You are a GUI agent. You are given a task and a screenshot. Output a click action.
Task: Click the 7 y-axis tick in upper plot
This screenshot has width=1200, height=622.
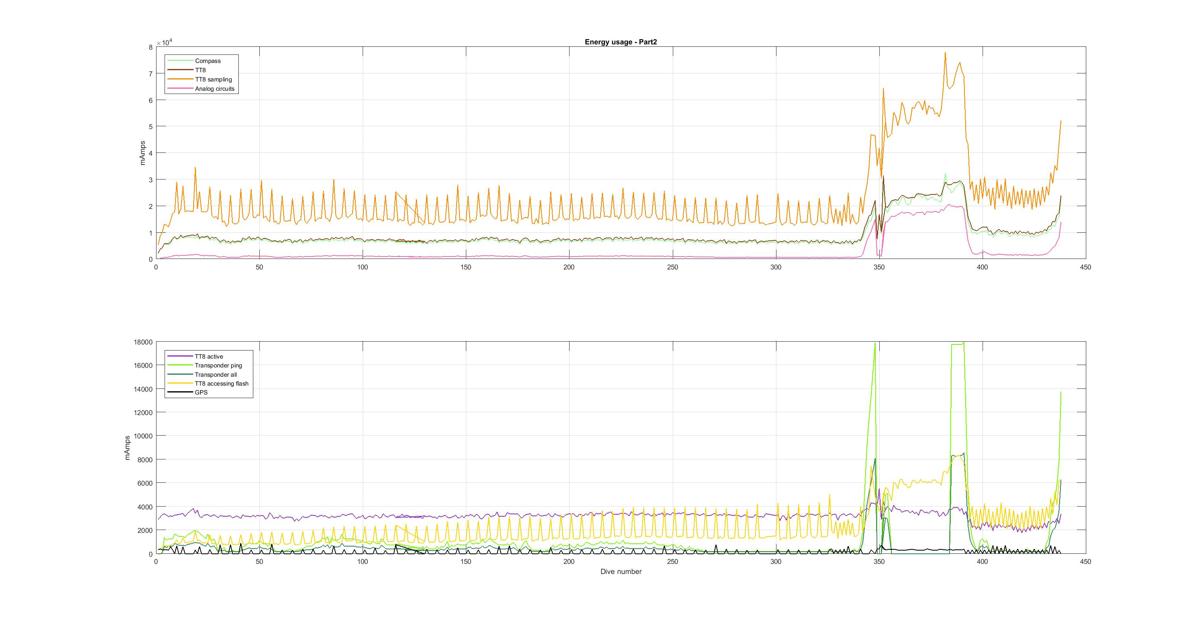coord(151,74)
